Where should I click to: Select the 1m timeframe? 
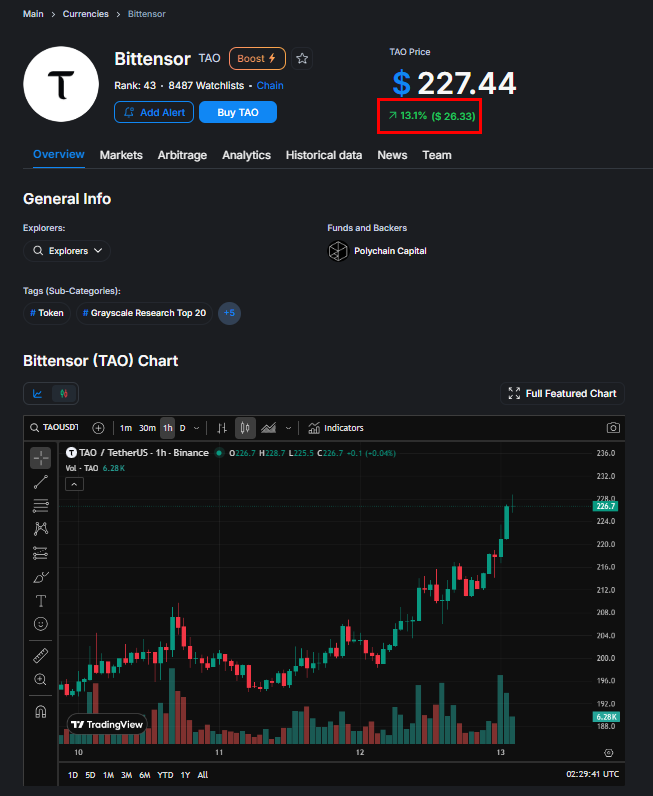[125, 428]
